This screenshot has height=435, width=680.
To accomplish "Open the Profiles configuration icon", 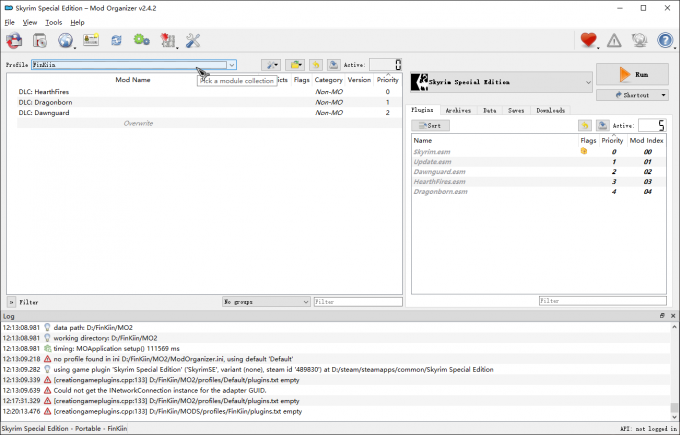I will coord(91,40).
